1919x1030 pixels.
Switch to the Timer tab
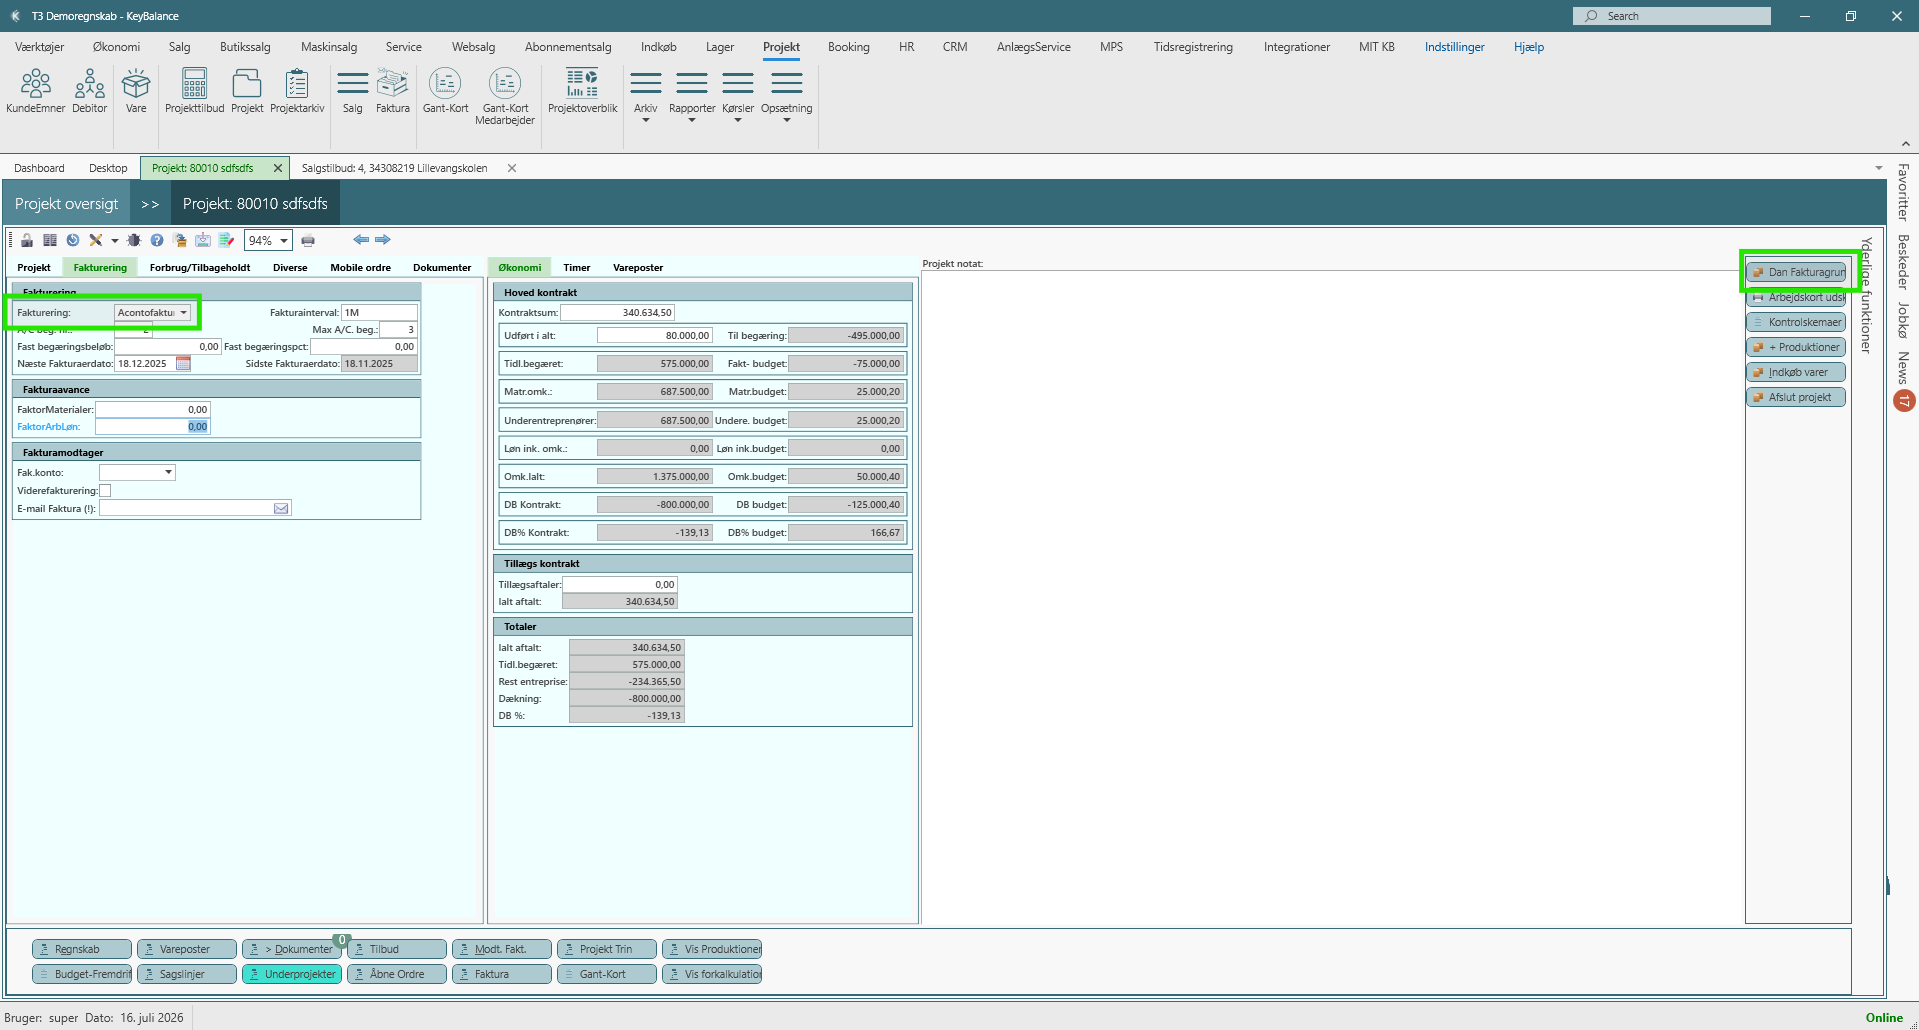[577, 268]
